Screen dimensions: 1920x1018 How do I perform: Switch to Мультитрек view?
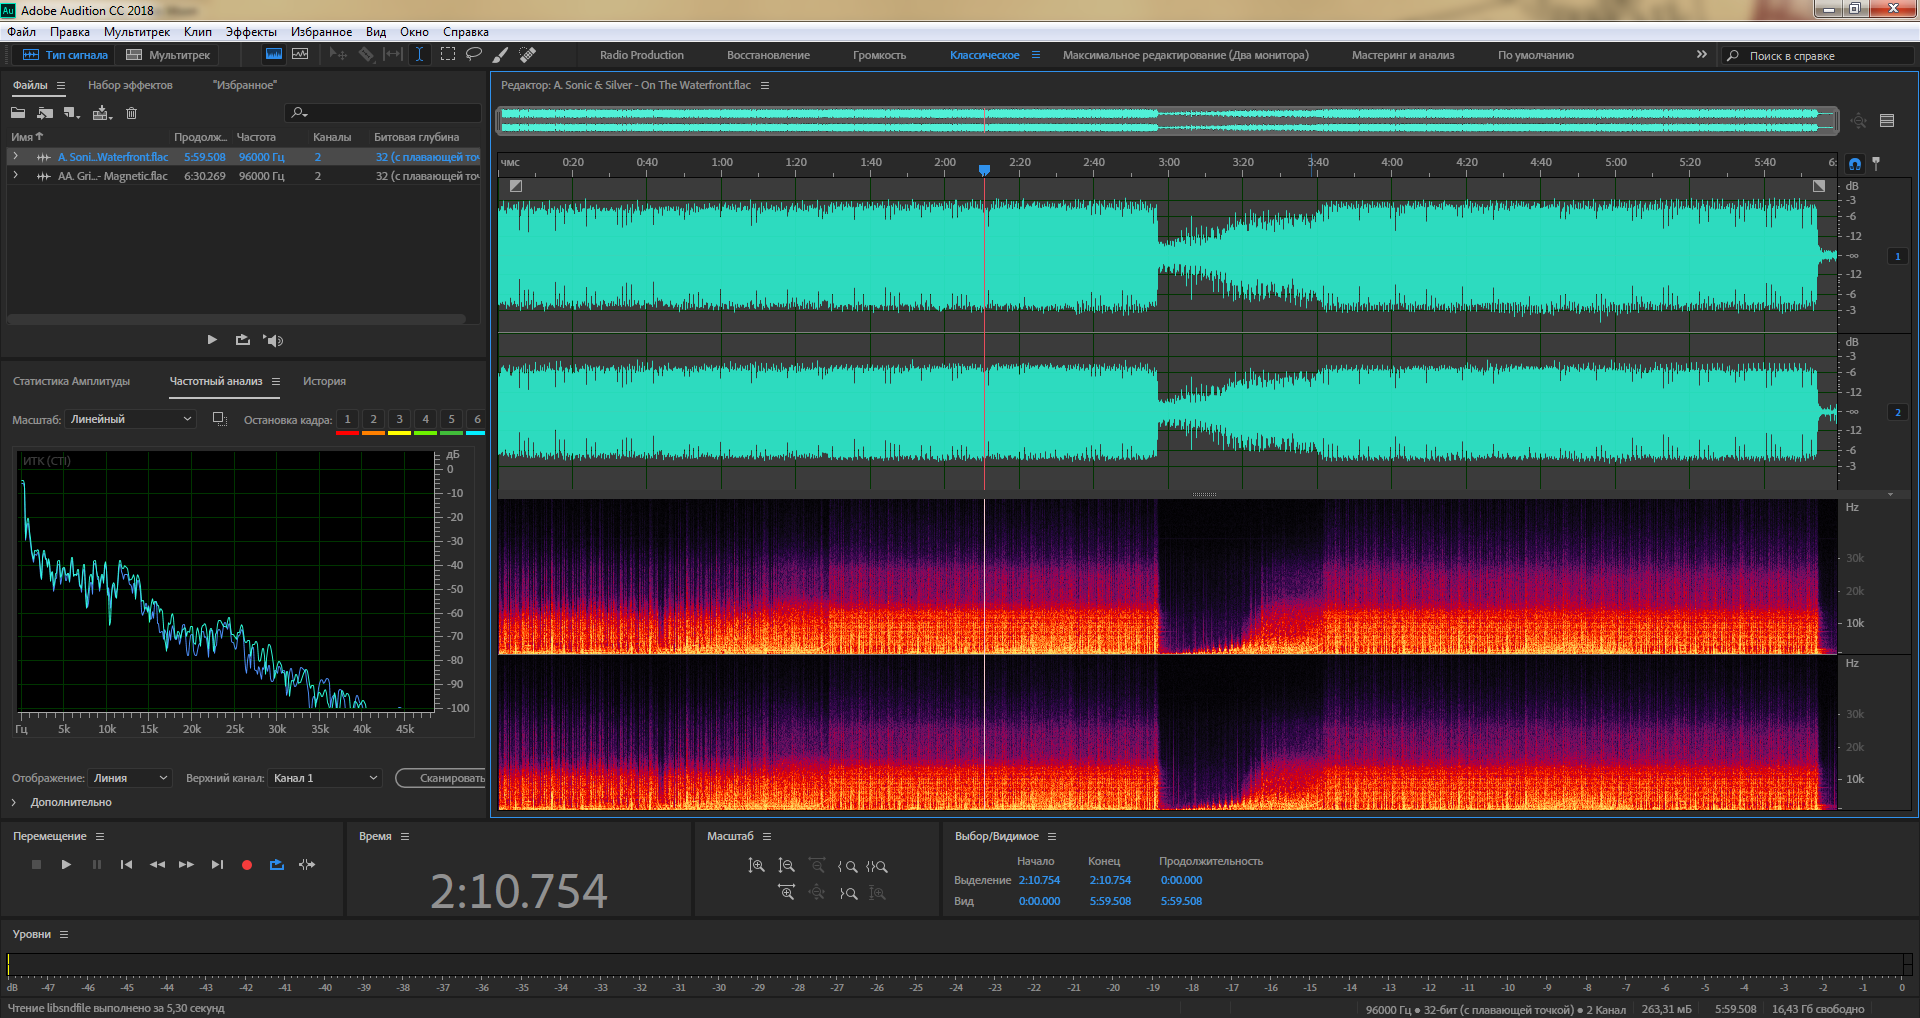(x=168, y=55)
